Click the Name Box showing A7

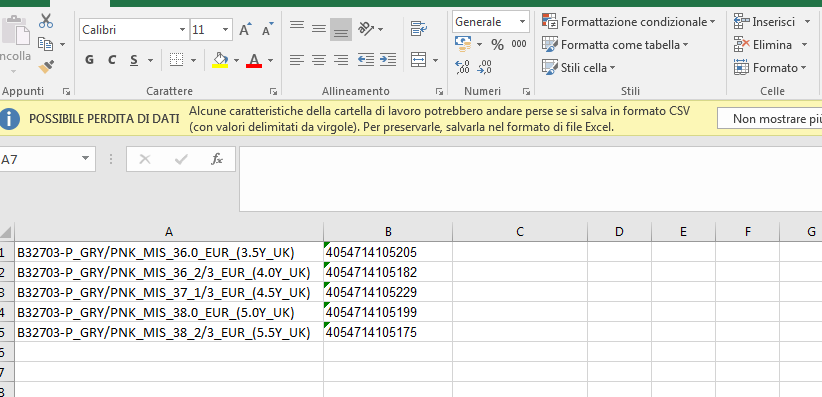click(x=38, y=159)
